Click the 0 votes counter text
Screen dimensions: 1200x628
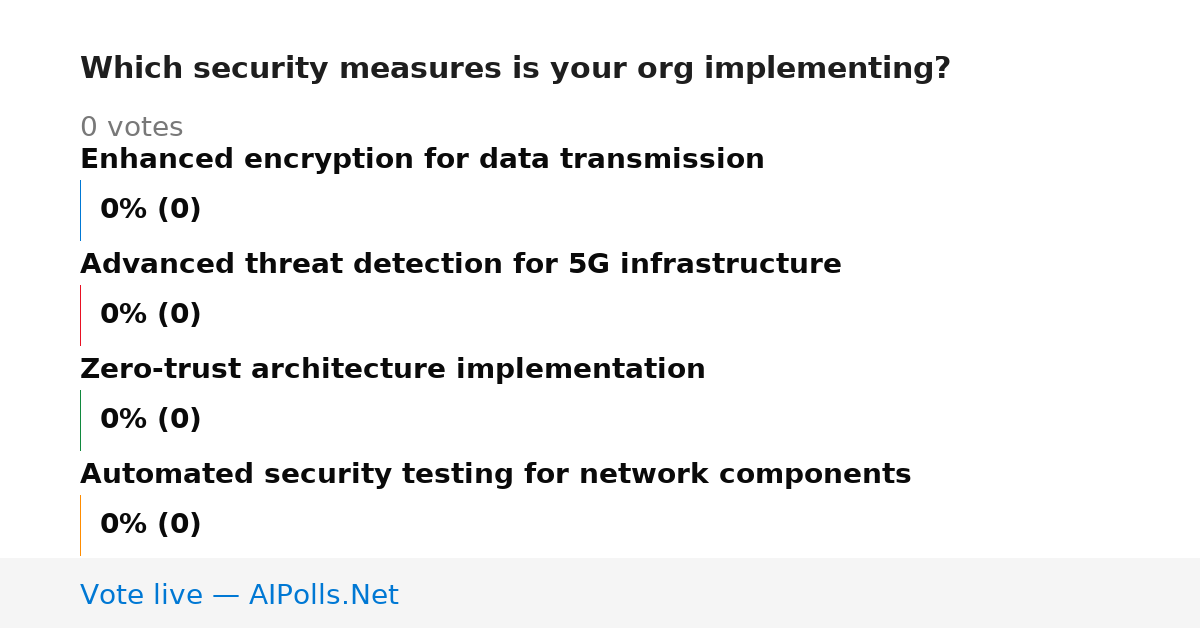[x=131, y=128]
